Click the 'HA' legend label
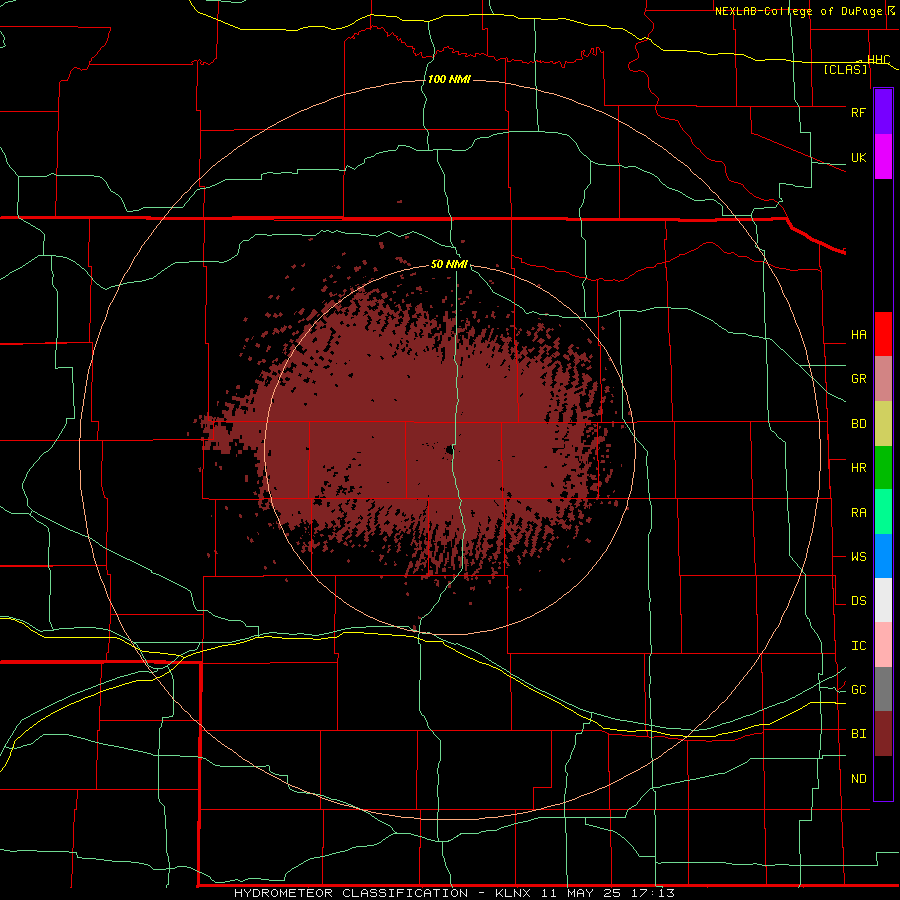 (x=858, y=335)
